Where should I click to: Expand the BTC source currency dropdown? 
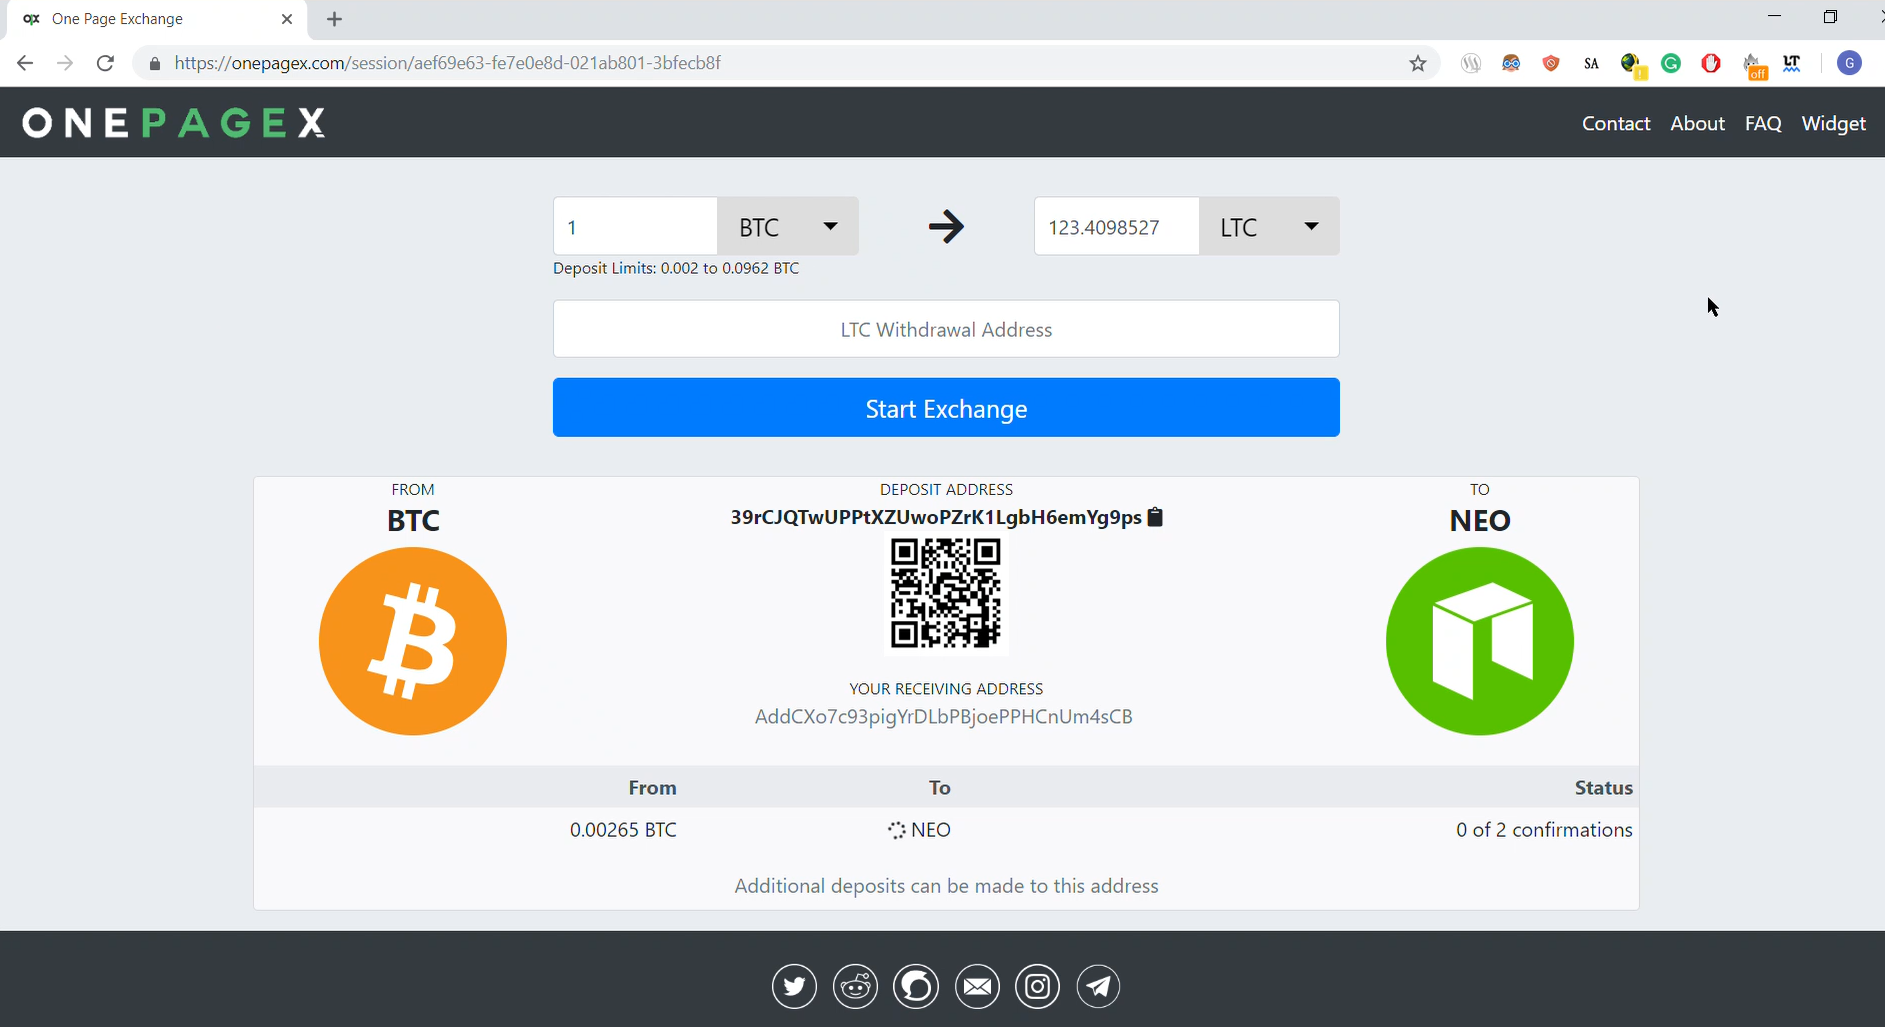coord(788,226)
